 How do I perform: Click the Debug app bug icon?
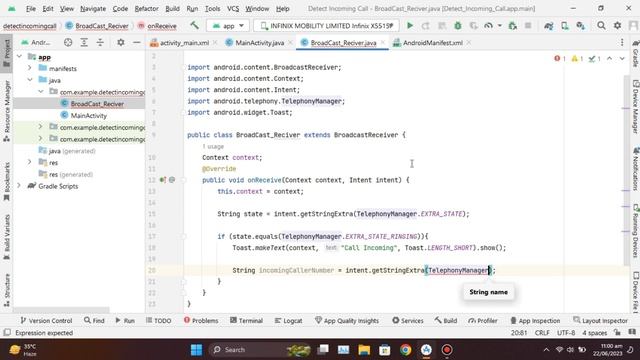(x=458, y=26)
